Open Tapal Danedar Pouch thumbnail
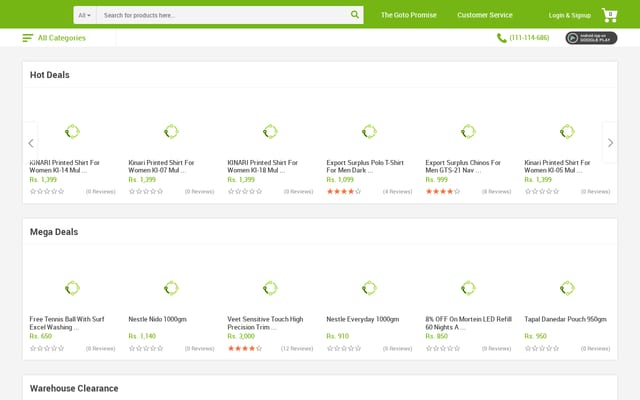 tap(567, 288)
